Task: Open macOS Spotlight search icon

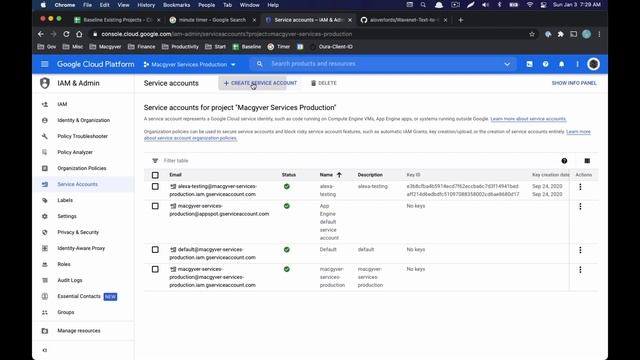Action: [x=423, y=5]
